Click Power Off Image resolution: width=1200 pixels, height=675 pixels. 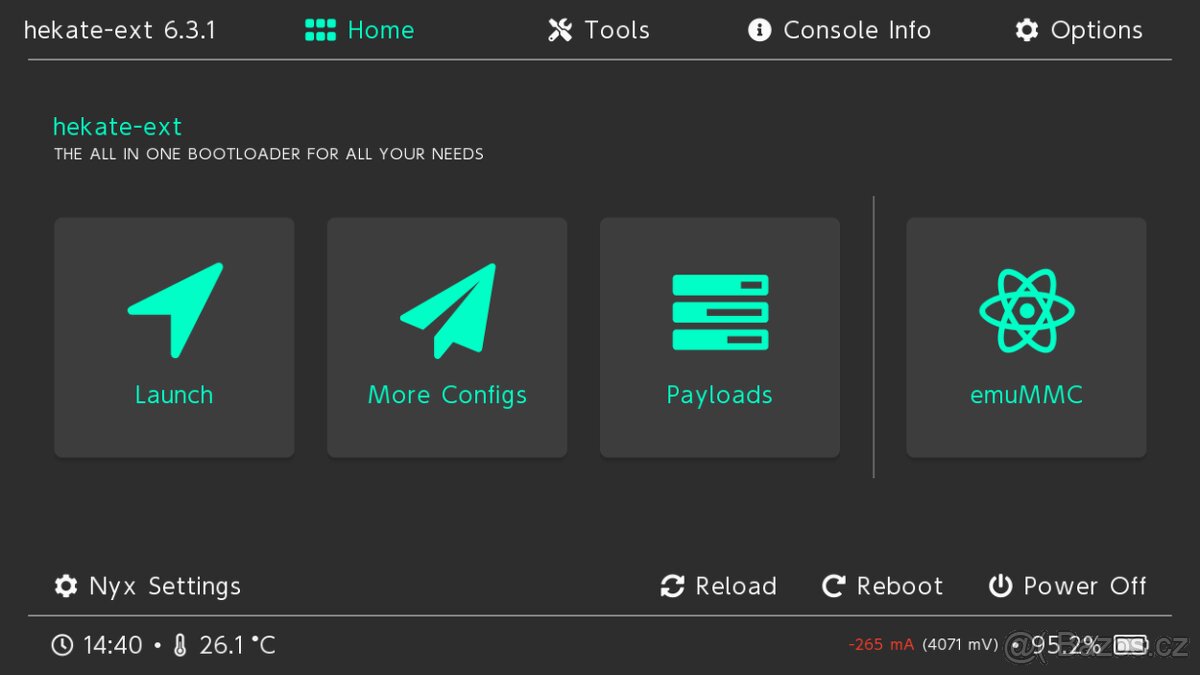click(1067, 586)
